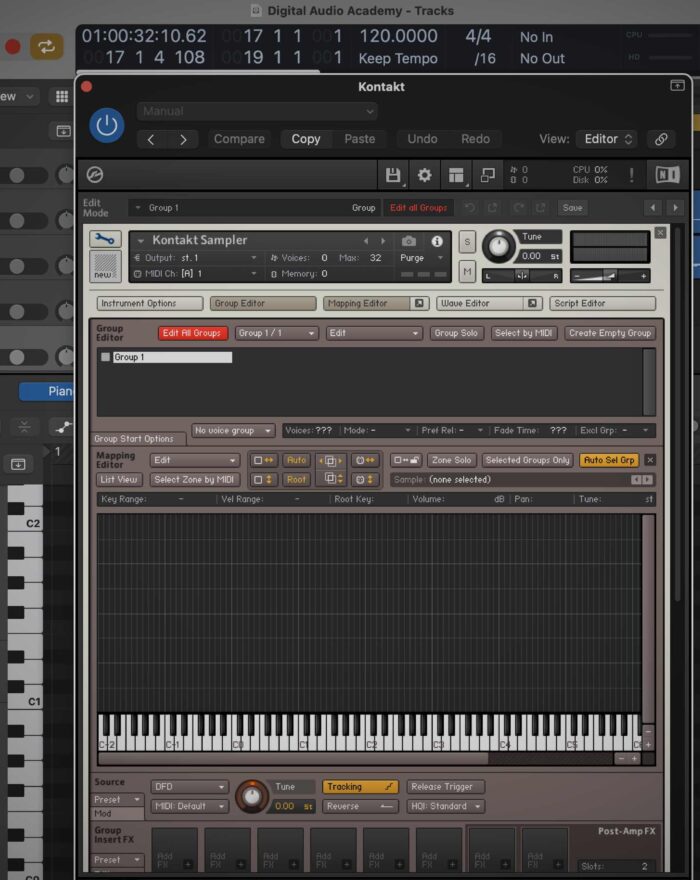Open the Manual preset dropdown

pyautogui.click(x=257, y=111)
